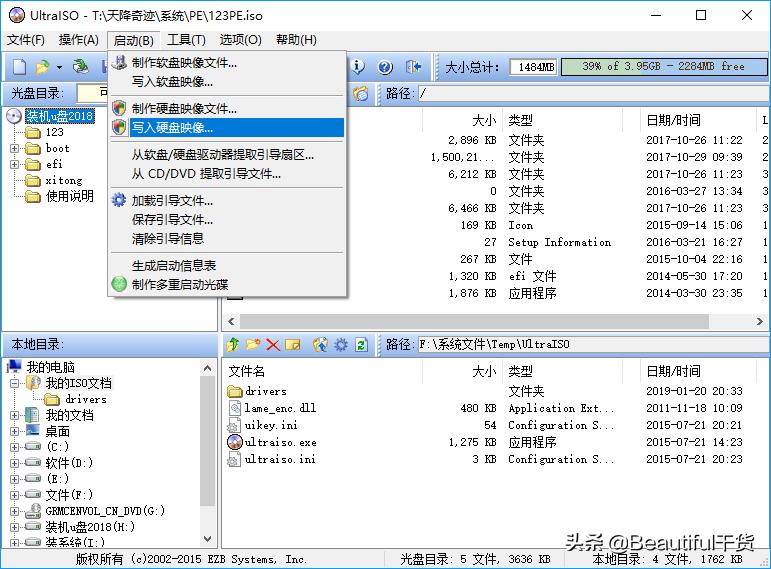Click the 文件名 column header in local list
771x569 pixels.
[x=323, y=371]
